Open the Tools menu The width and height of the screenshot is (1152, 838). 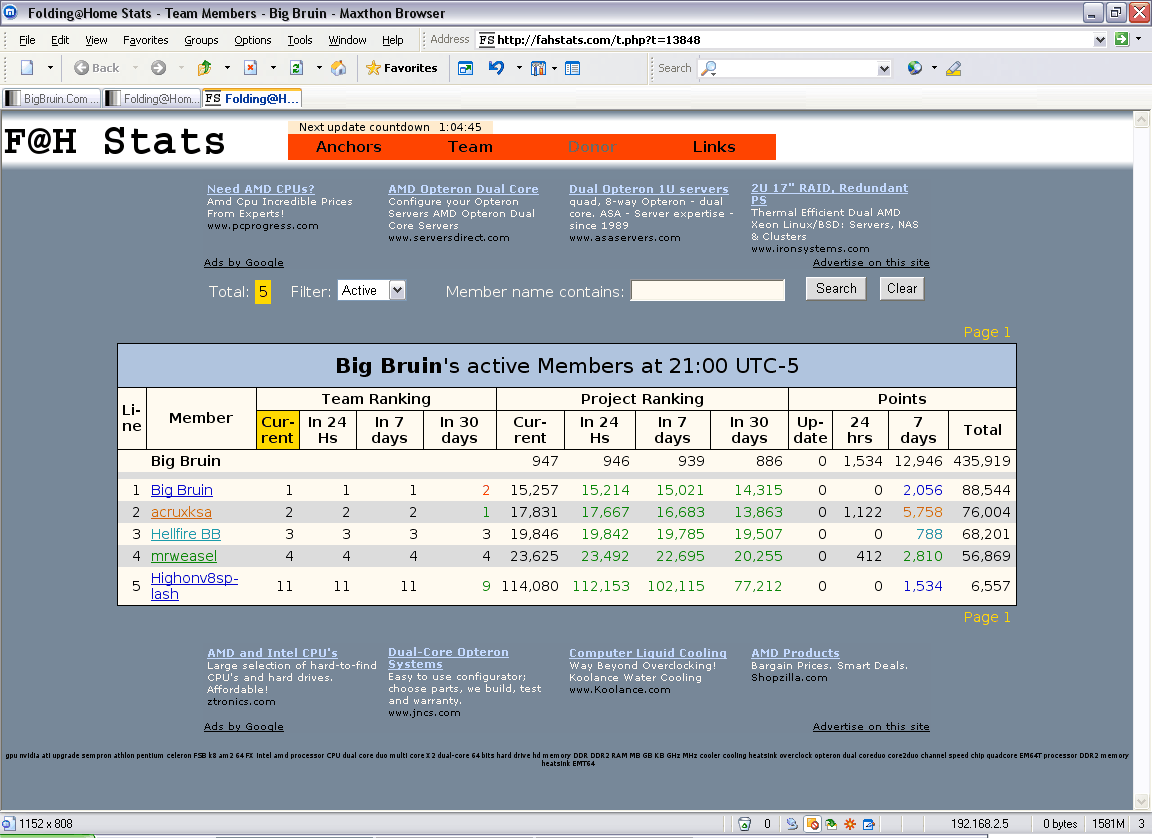click(300, 40)
